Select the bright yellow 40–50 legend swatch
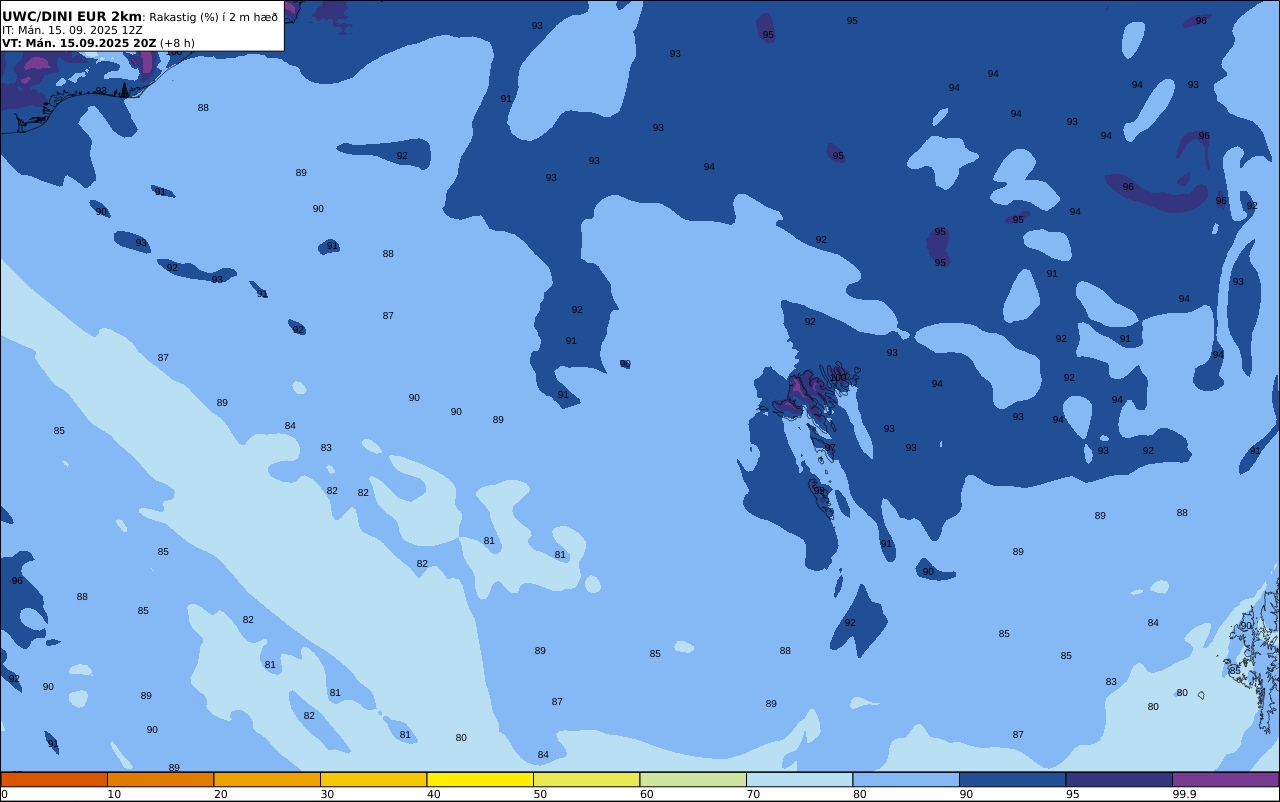Screen dimensions: 1280x802 tap(480, 779)
